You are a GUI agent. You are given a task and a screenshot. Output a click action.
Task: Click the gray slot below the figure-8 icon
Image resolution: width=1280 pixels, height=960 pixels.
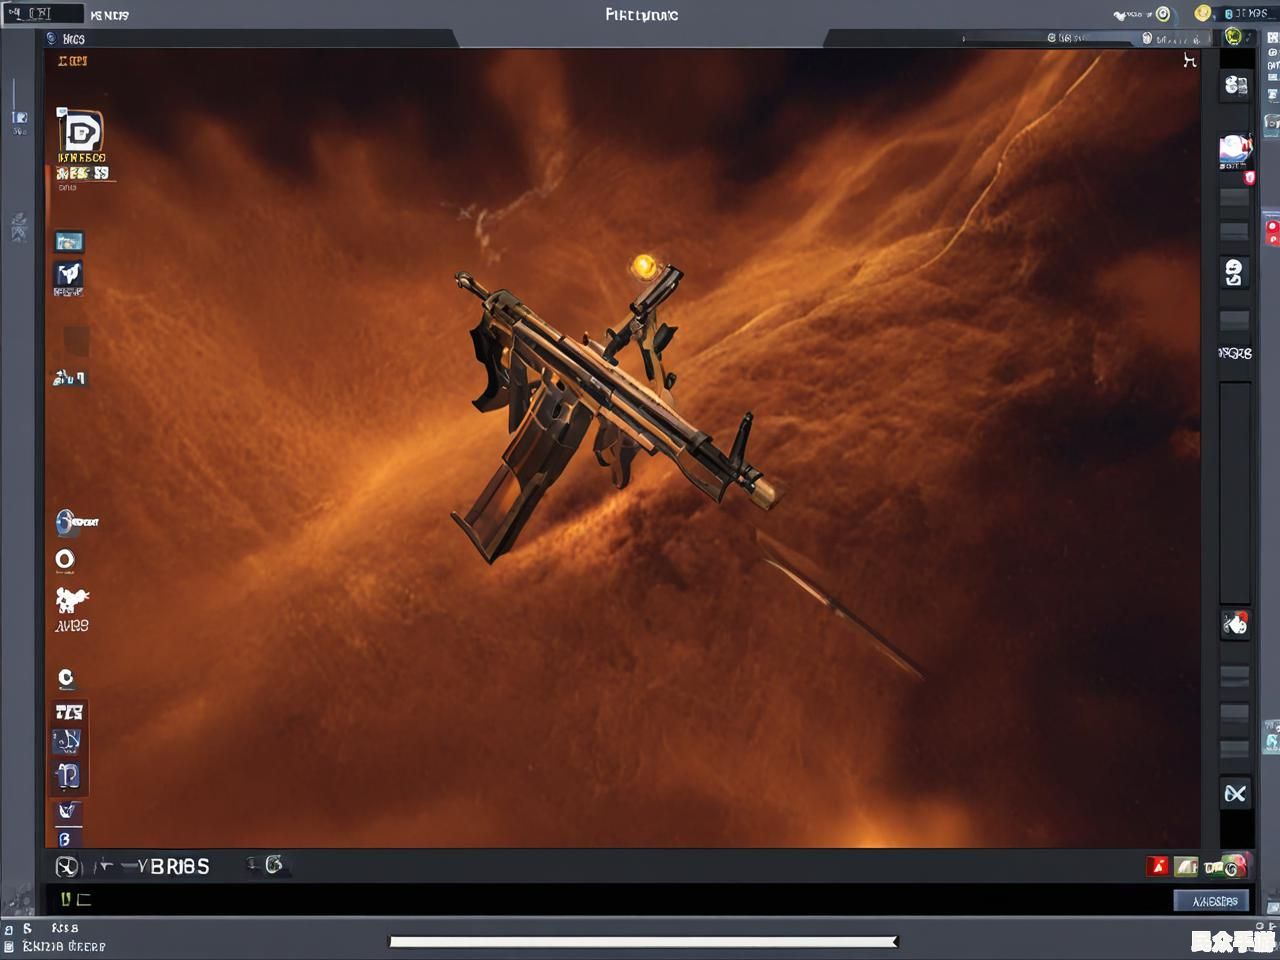pyautogui.click(x=1235, y=320)
